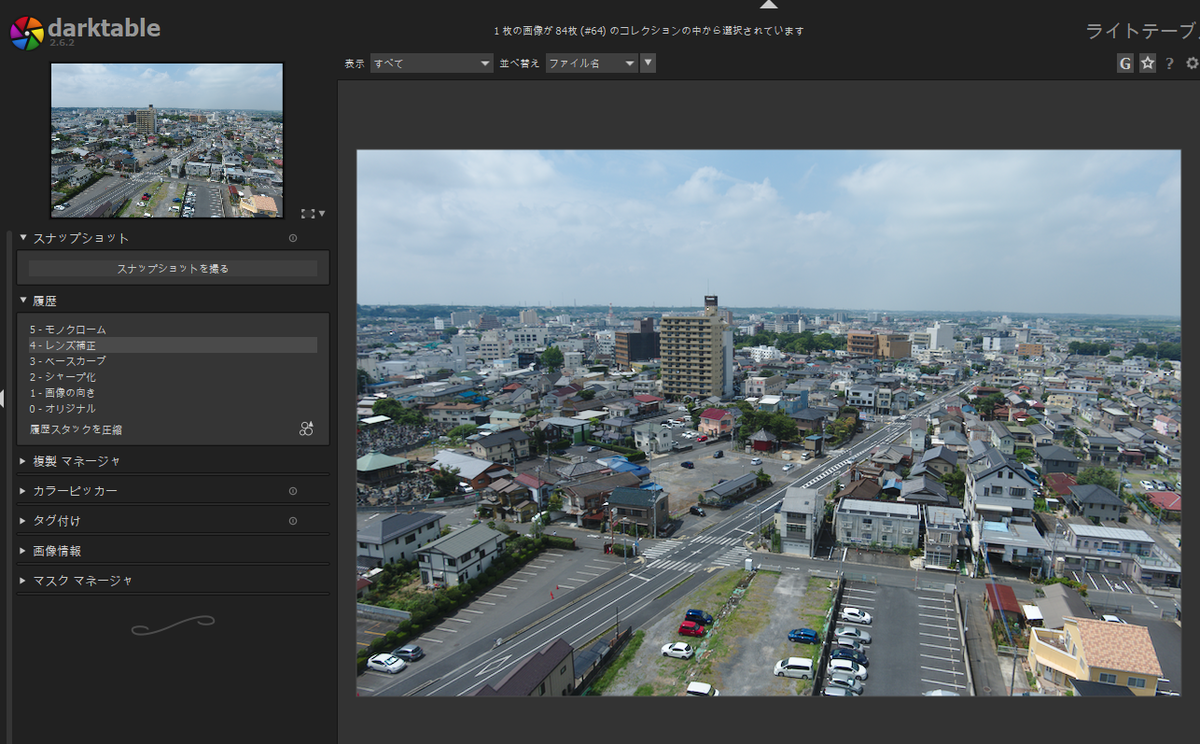Open zoom dropdown arrow next to the fullscreen icon
Viewport: 1200px width, 744px height.
[322, 214]
